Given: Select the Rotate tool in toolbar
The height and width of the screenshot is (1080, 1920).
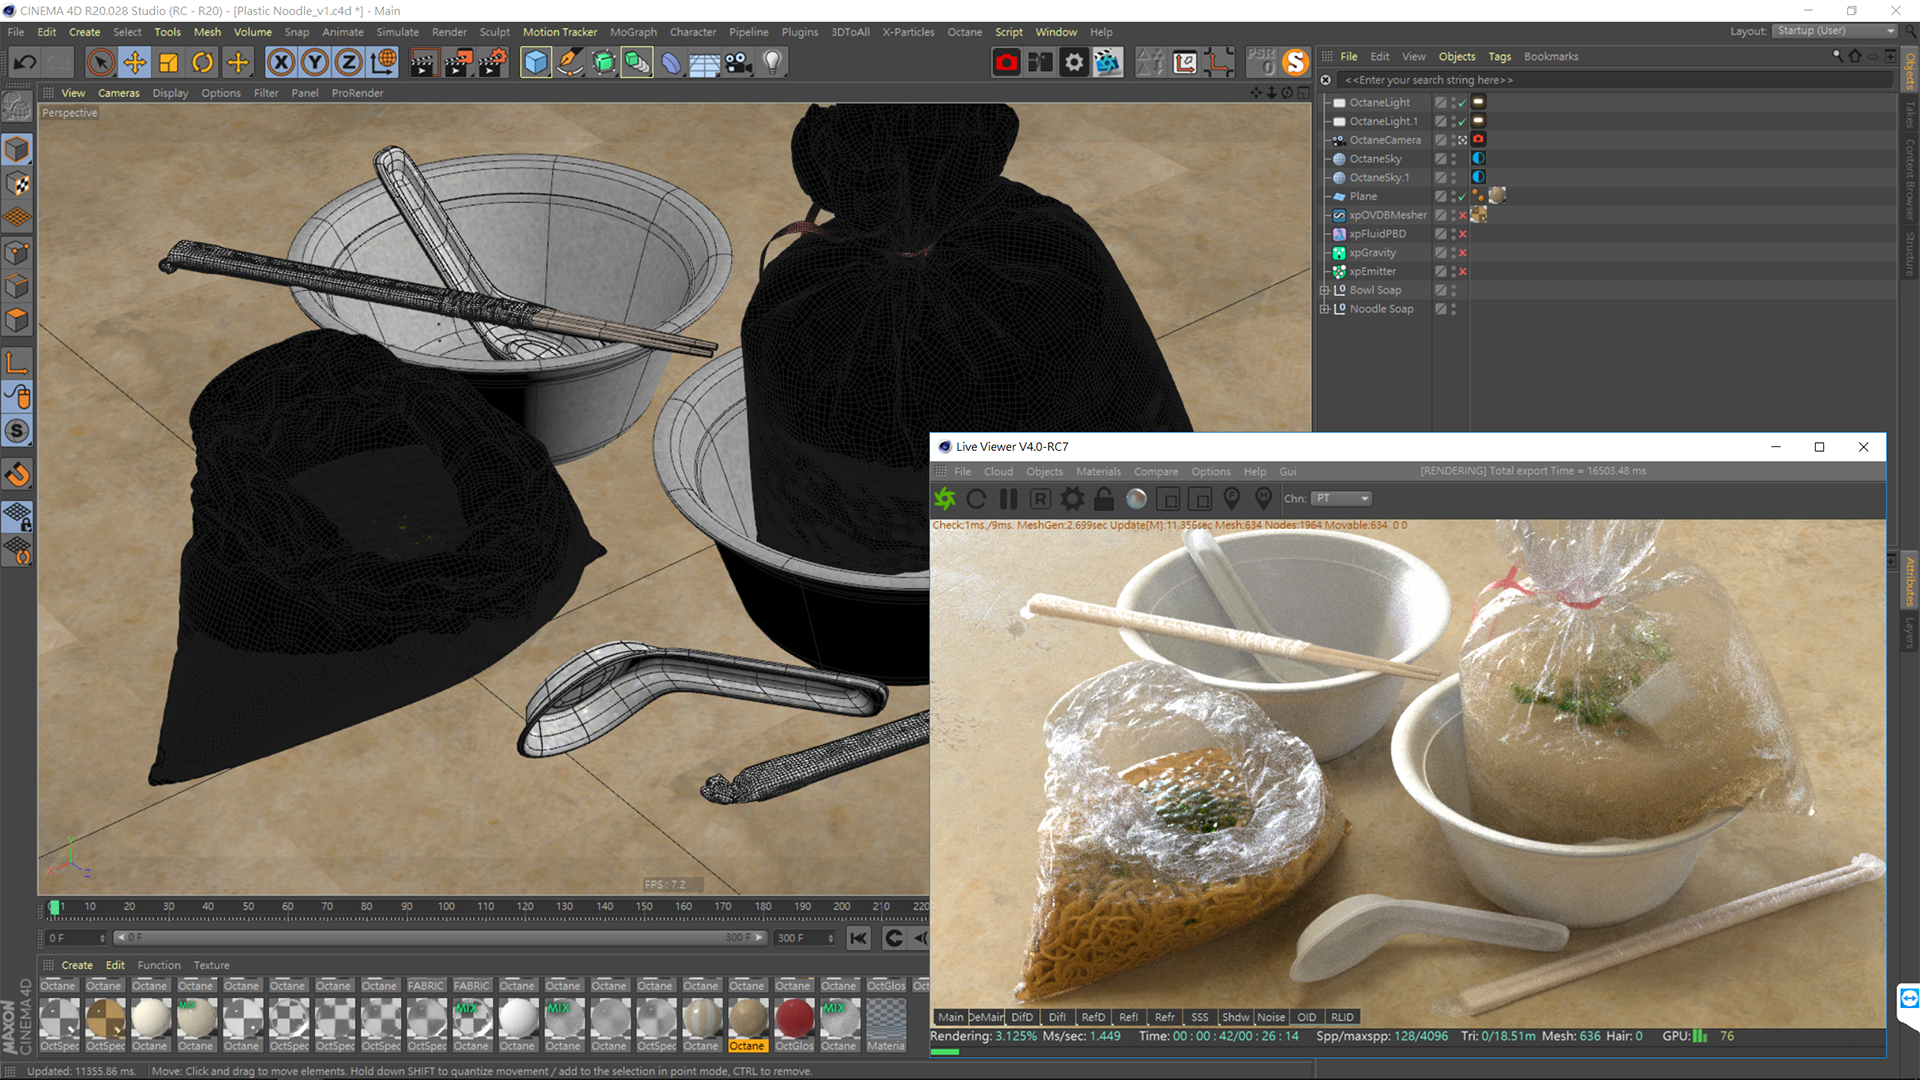Looking at the screenshot, I should pos(203,63).
